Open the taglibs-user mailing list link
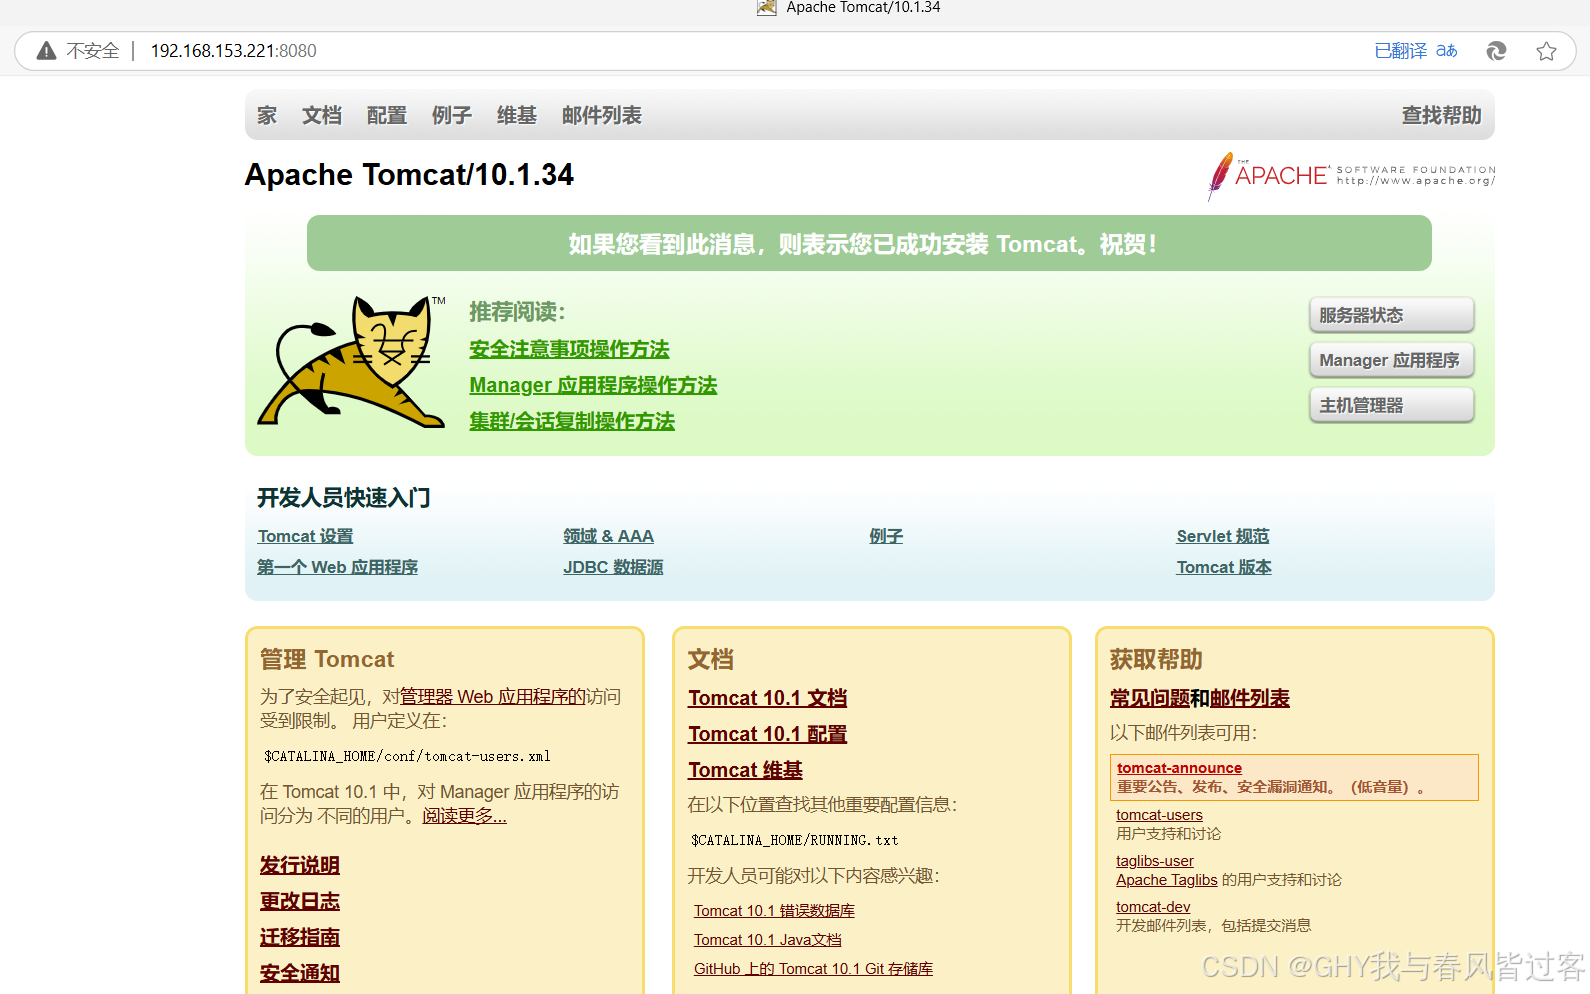 [x=1155, y=861]
